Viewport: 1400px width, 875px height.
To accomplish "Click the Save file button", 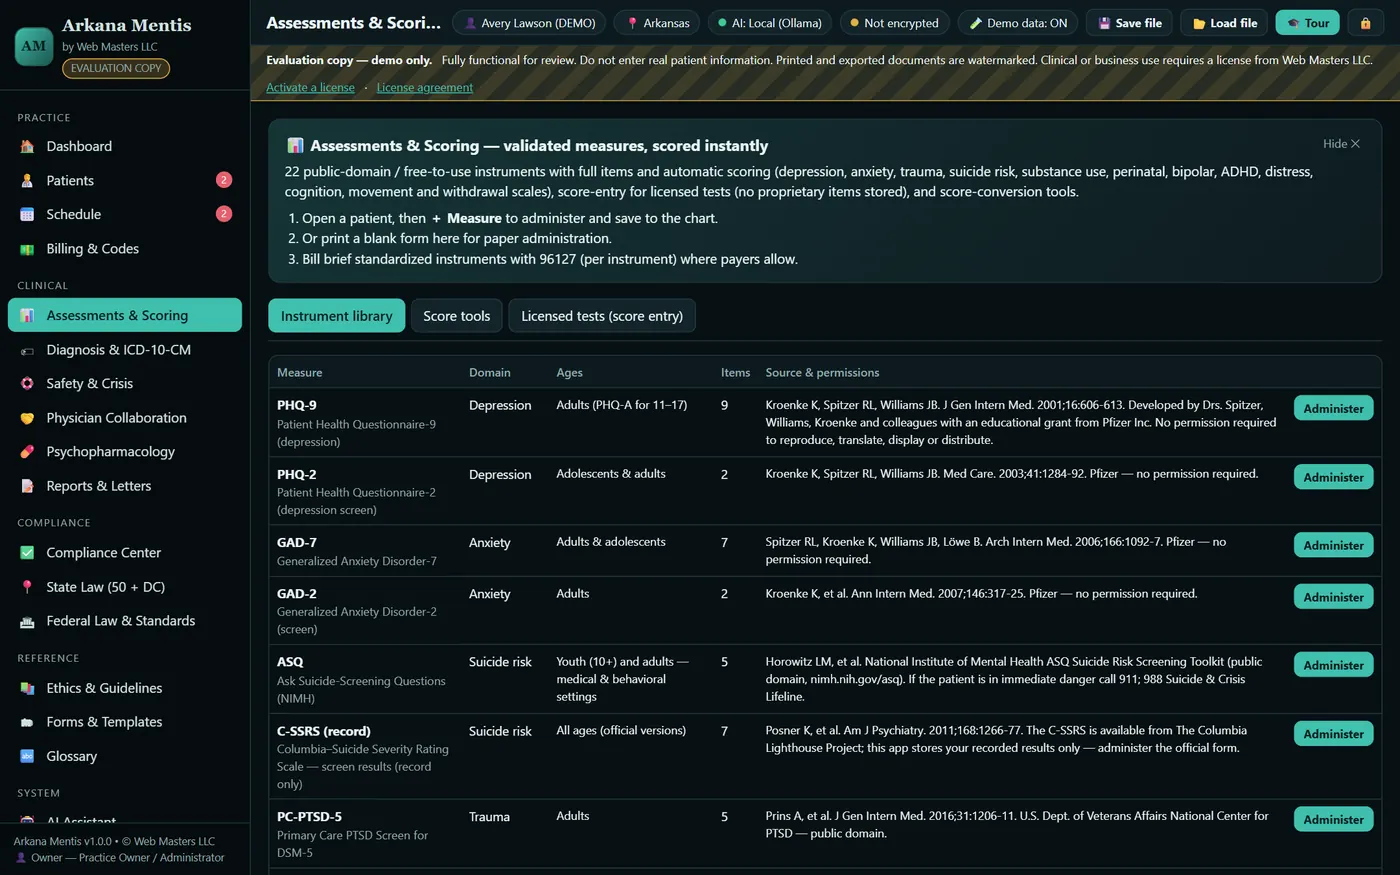I will tap(1129, 23).
